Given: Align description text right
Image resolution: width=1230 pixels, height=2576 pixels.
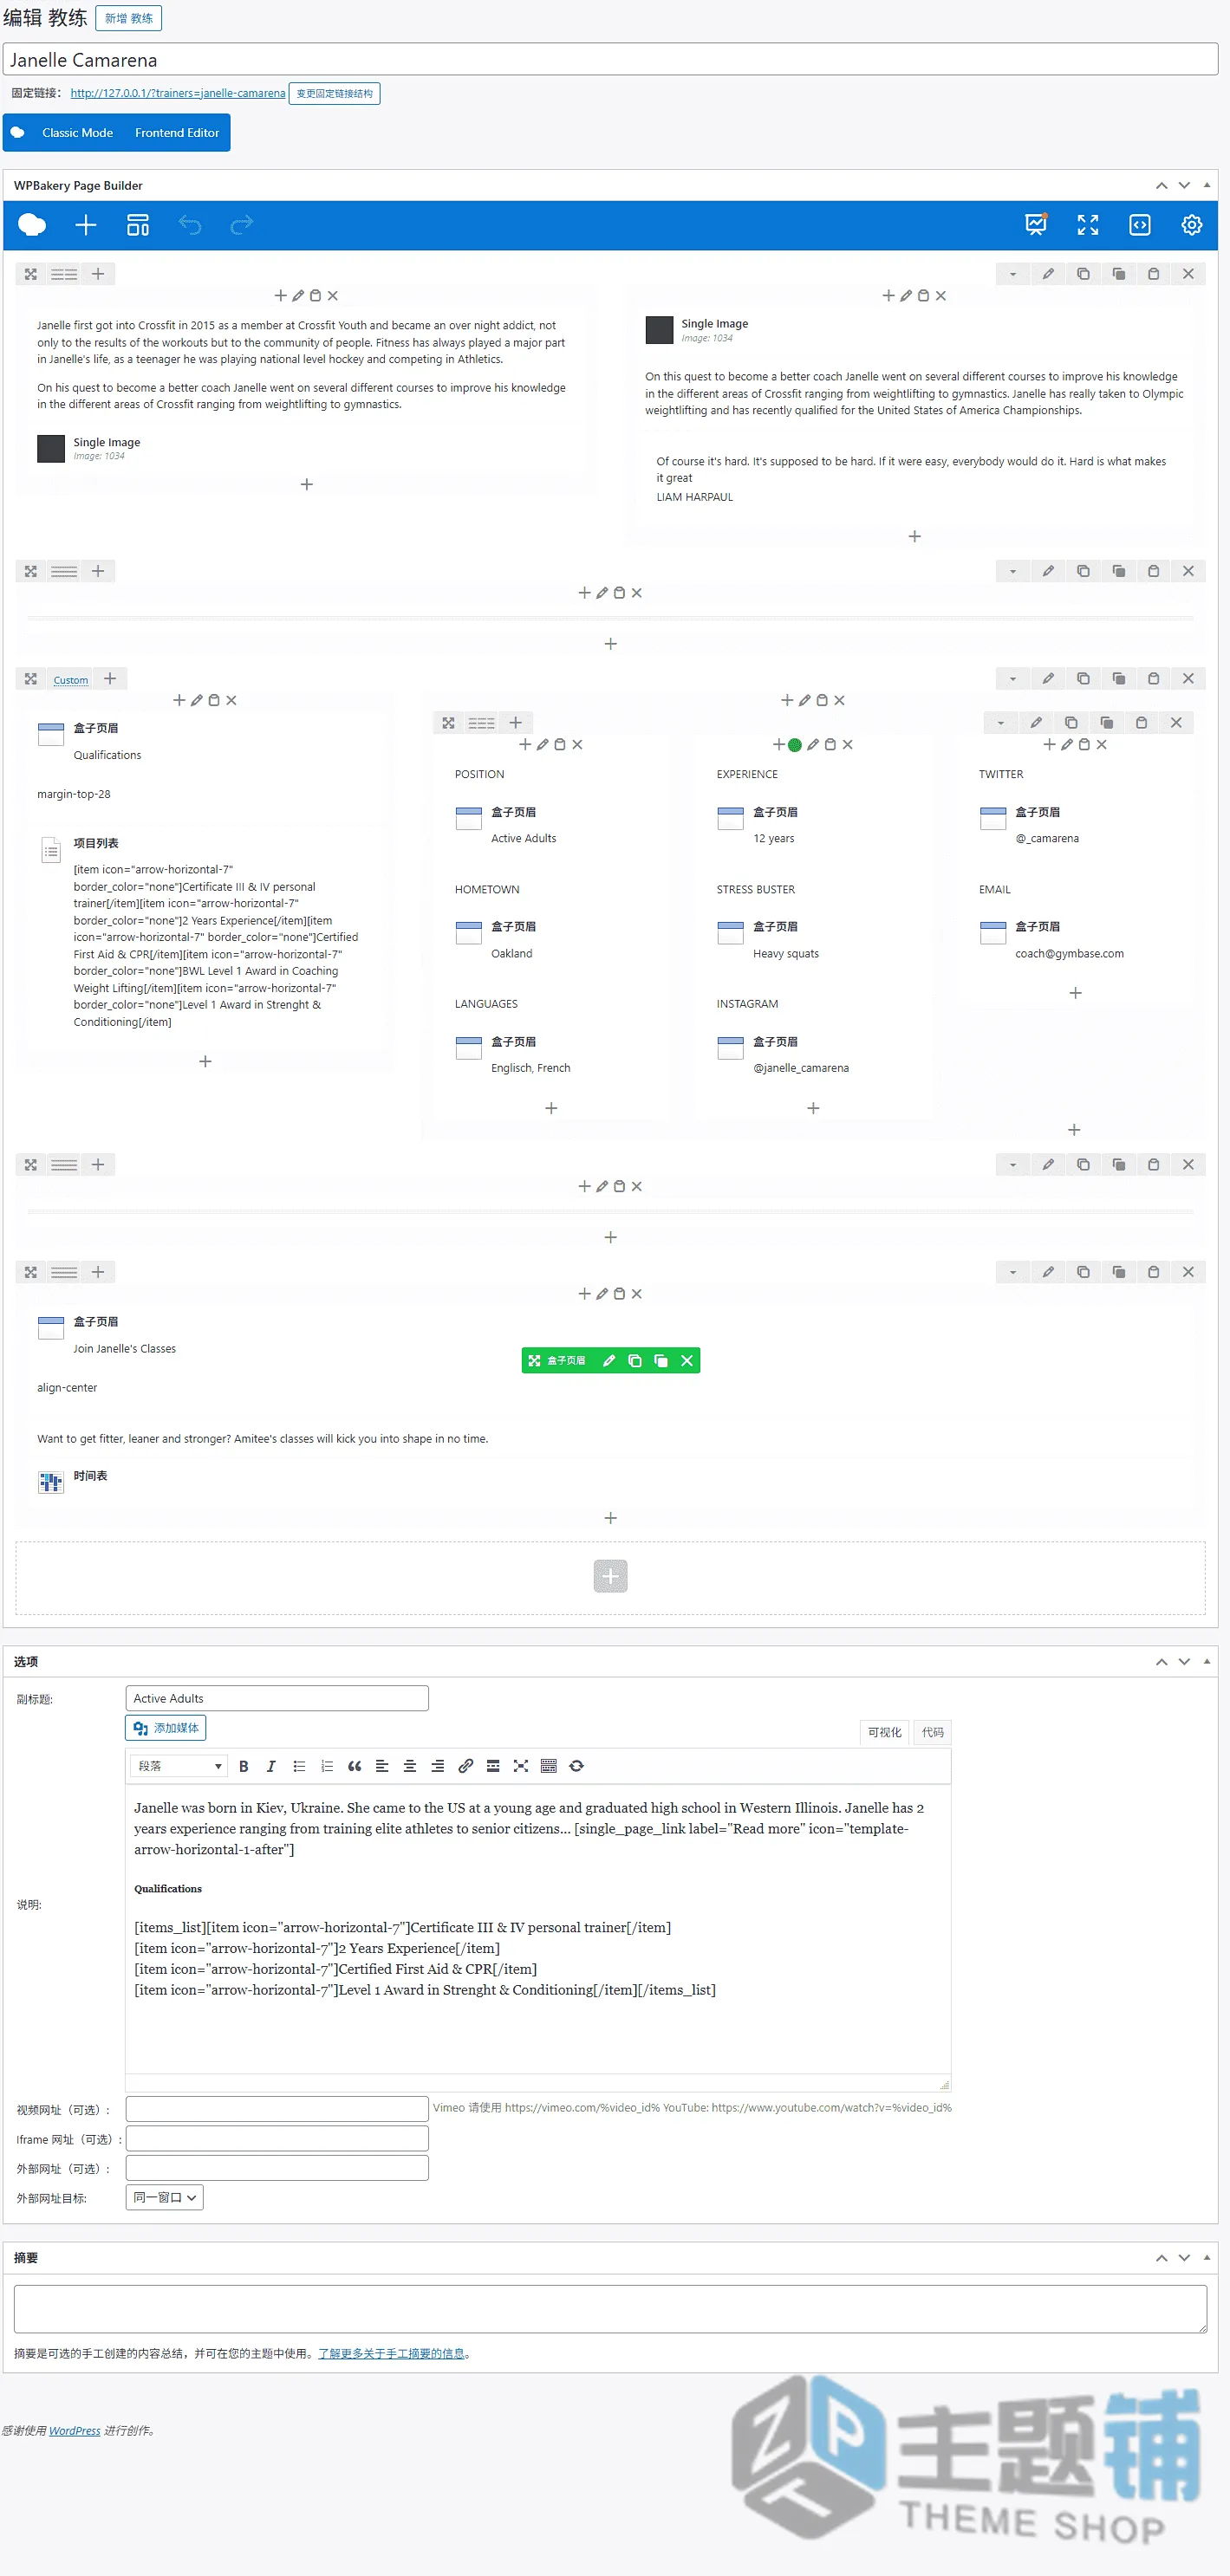Looking at the screenshot, I should 438,1766.
